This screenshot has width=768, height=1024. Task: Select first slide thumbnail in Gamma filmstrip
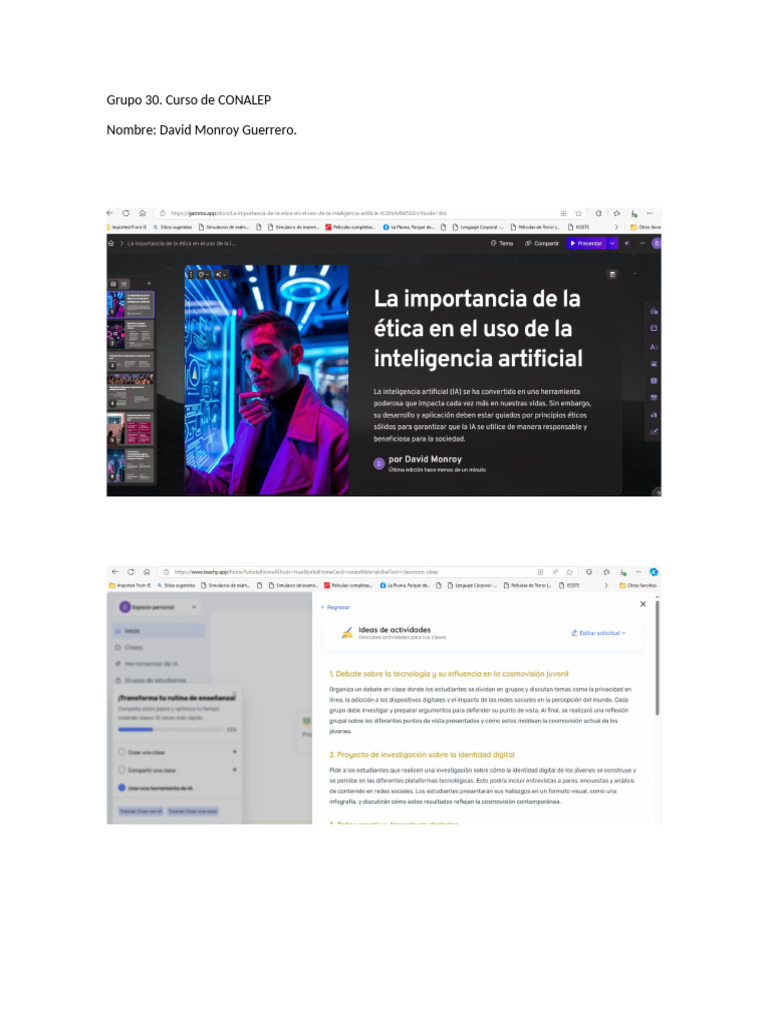131,304
